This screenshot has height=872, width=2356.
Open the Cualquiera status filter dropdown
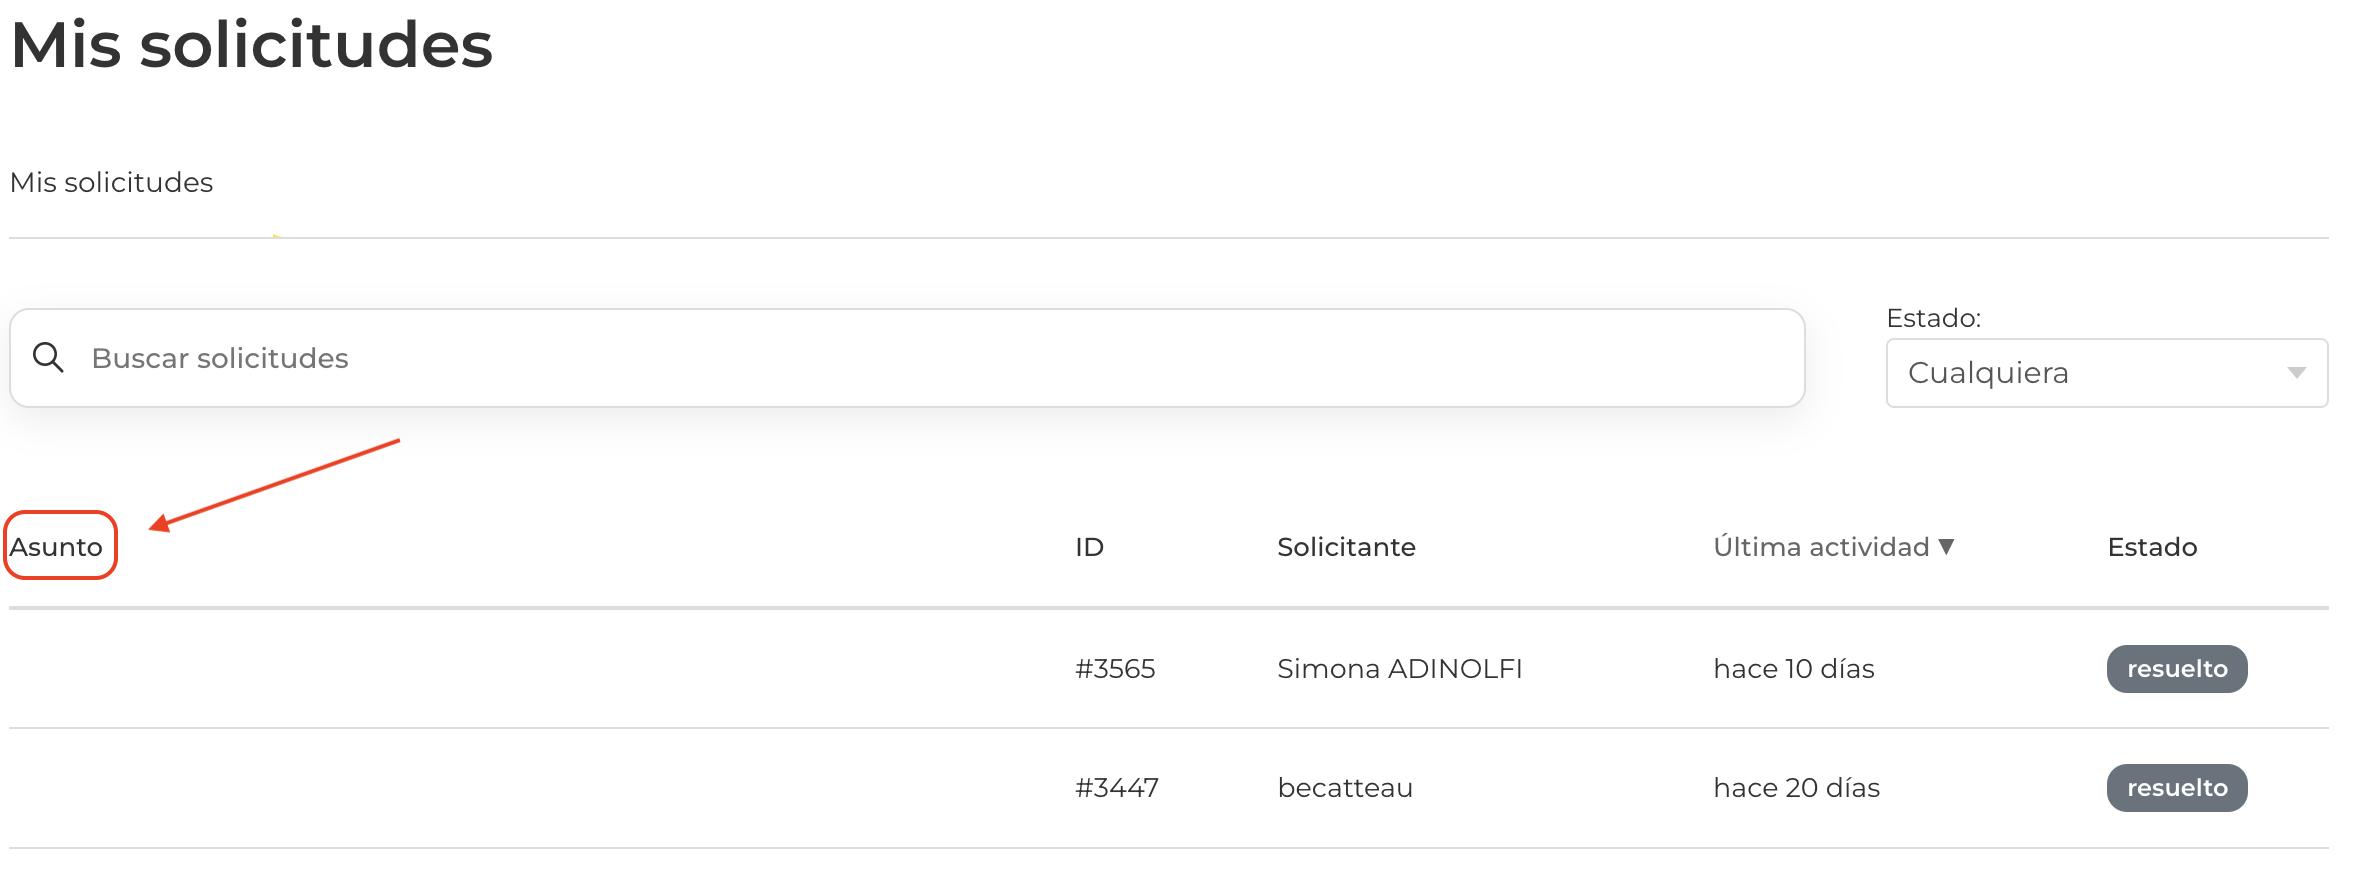(2106, 373)
